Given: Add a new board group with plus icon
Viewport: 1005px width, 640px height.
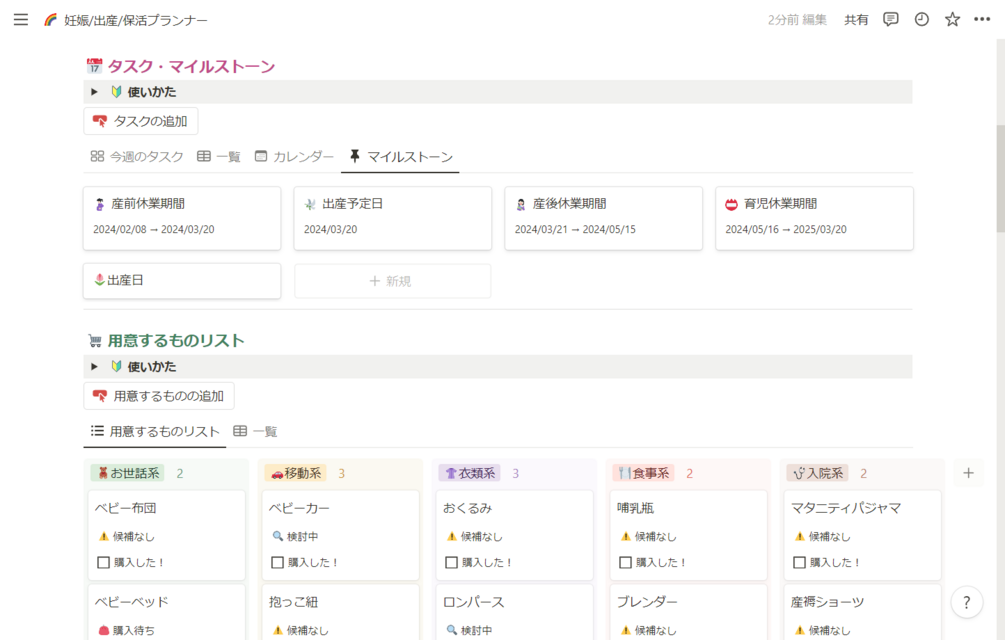Looking at the screenshot, I should click(968, 473).
